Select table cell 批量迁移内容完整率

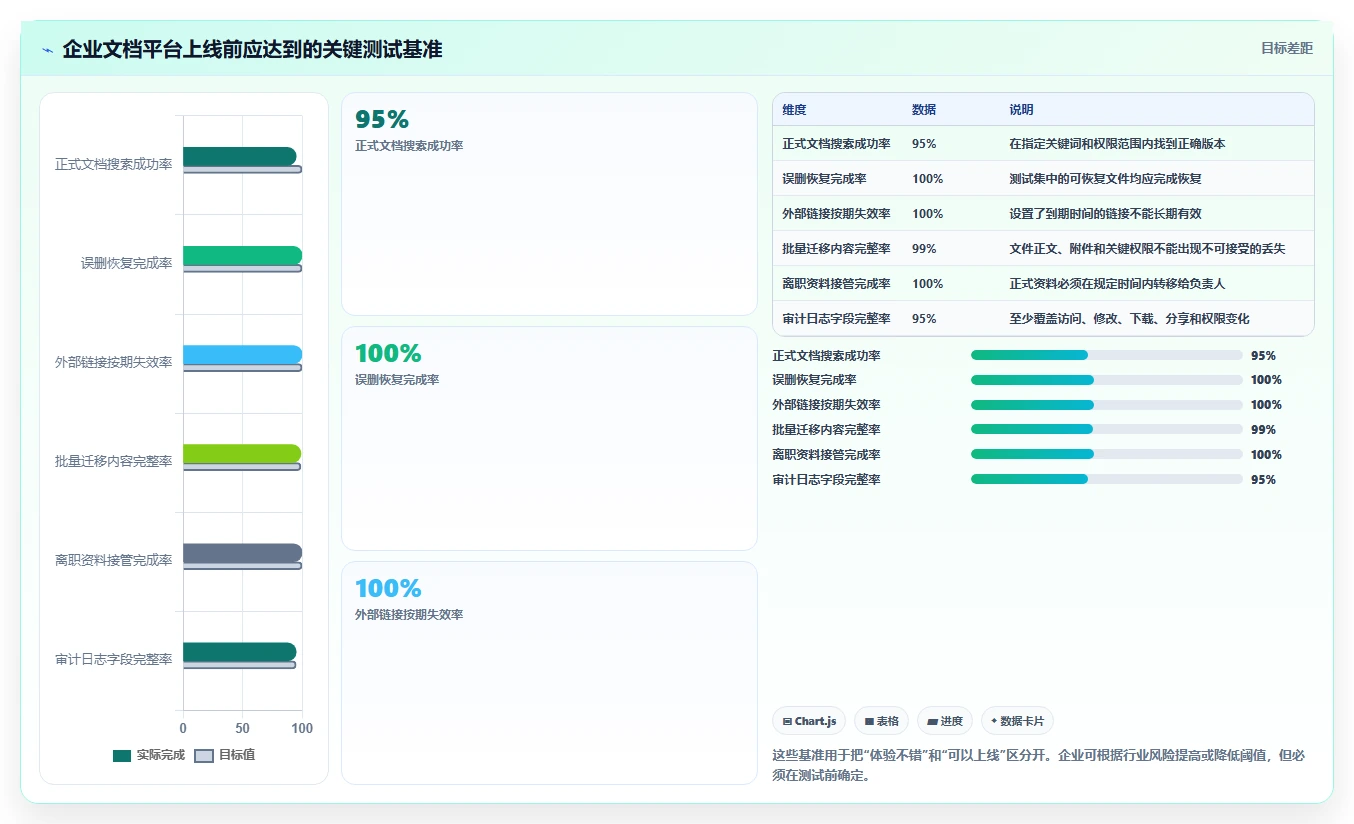click(836, 249)
